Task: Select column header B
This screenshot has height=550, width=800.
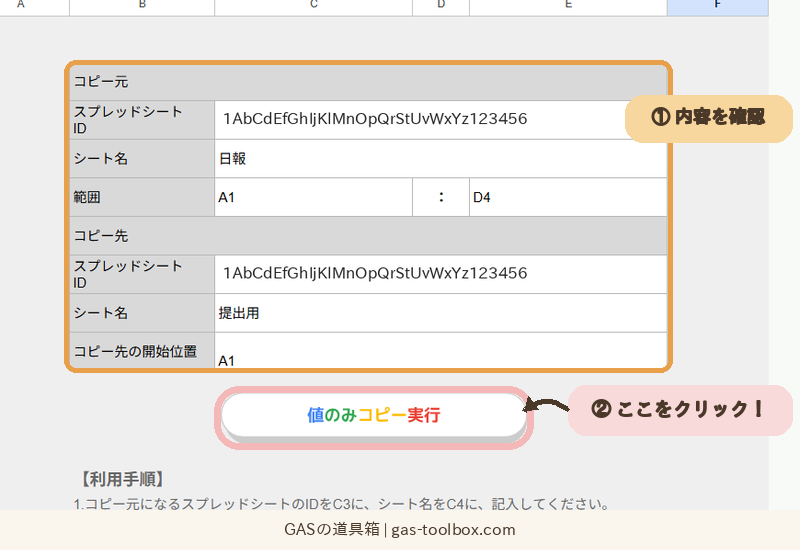Action: pos(142,7)
